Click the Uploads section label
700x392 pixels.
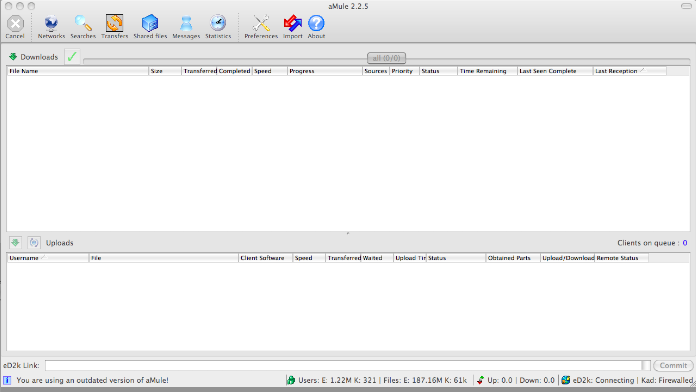(x=59, y=243)
